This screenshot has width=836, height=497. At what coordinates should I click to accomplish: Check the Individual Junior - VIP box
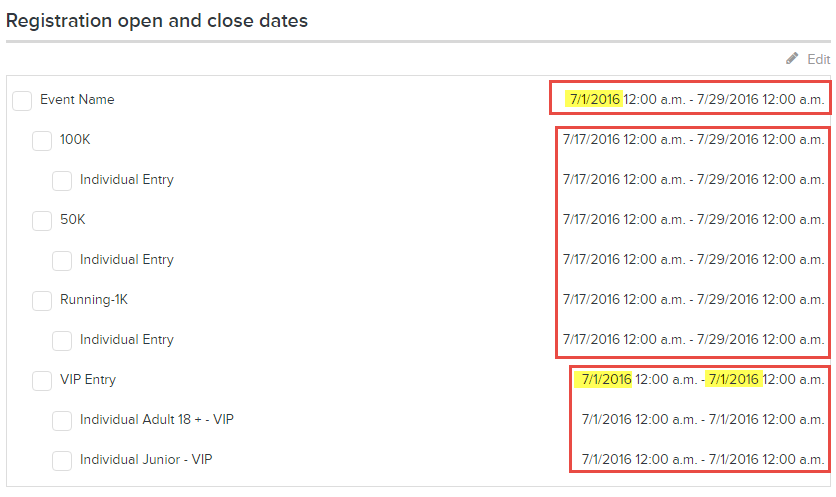coord(62,461)
